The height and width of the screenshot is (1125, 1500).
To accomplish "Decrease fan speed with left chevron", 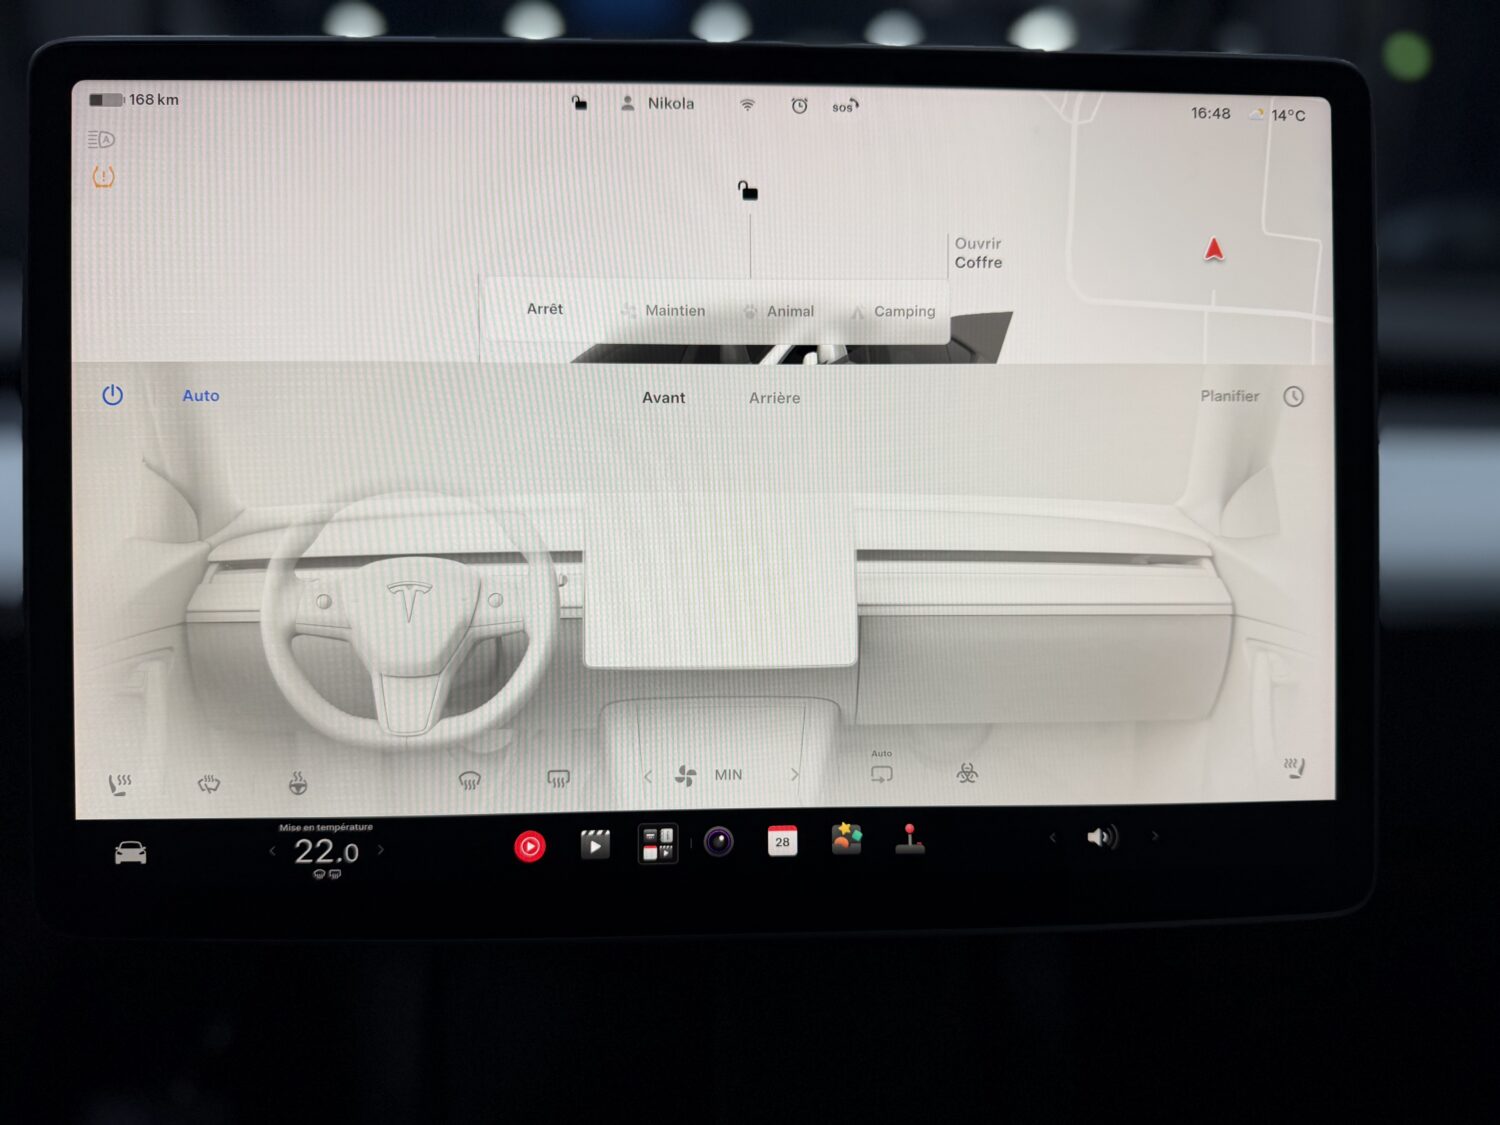I will tap(648, 776).
